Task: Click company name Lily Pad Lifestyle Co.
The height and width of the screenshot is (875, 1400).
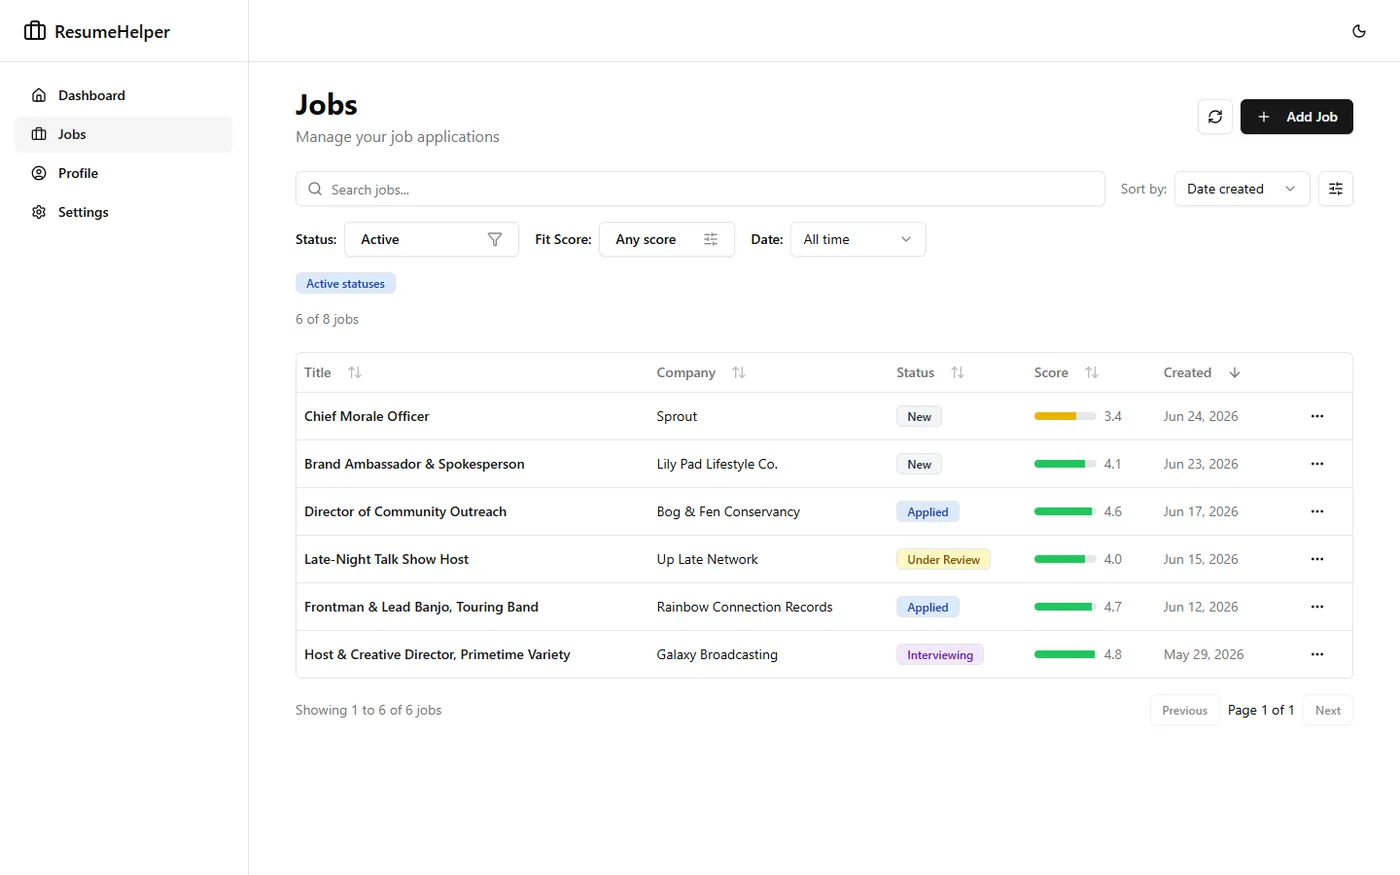Action: point(717,464)
